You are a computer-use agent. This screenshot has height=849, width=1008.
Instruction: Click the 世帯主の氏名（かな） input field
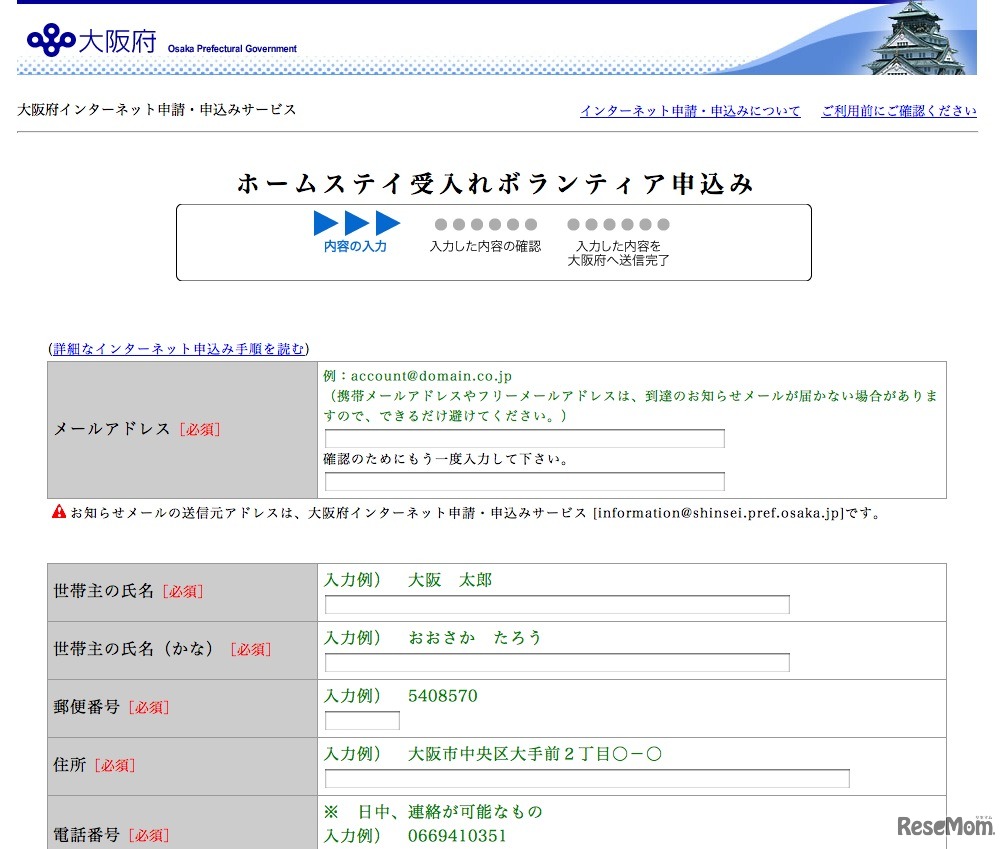tap(557, 662)
